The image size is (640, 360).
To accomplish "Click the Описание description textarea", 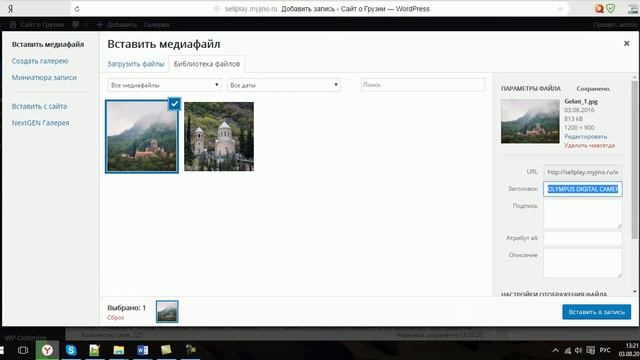I will tap(582, 263).
